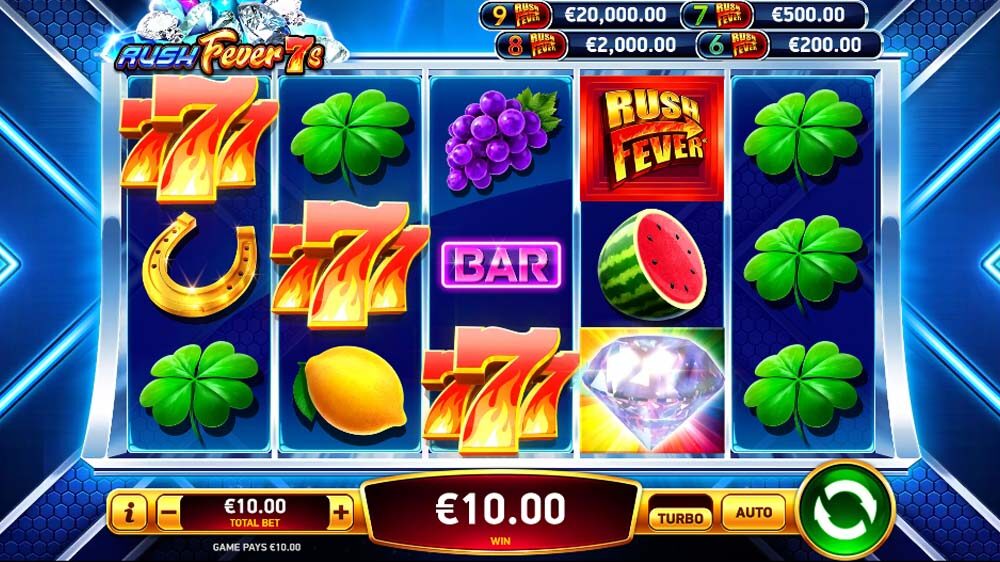Click the Rush Fever 7s logo
Screen dimensions: 1000x562
[221, 51]
